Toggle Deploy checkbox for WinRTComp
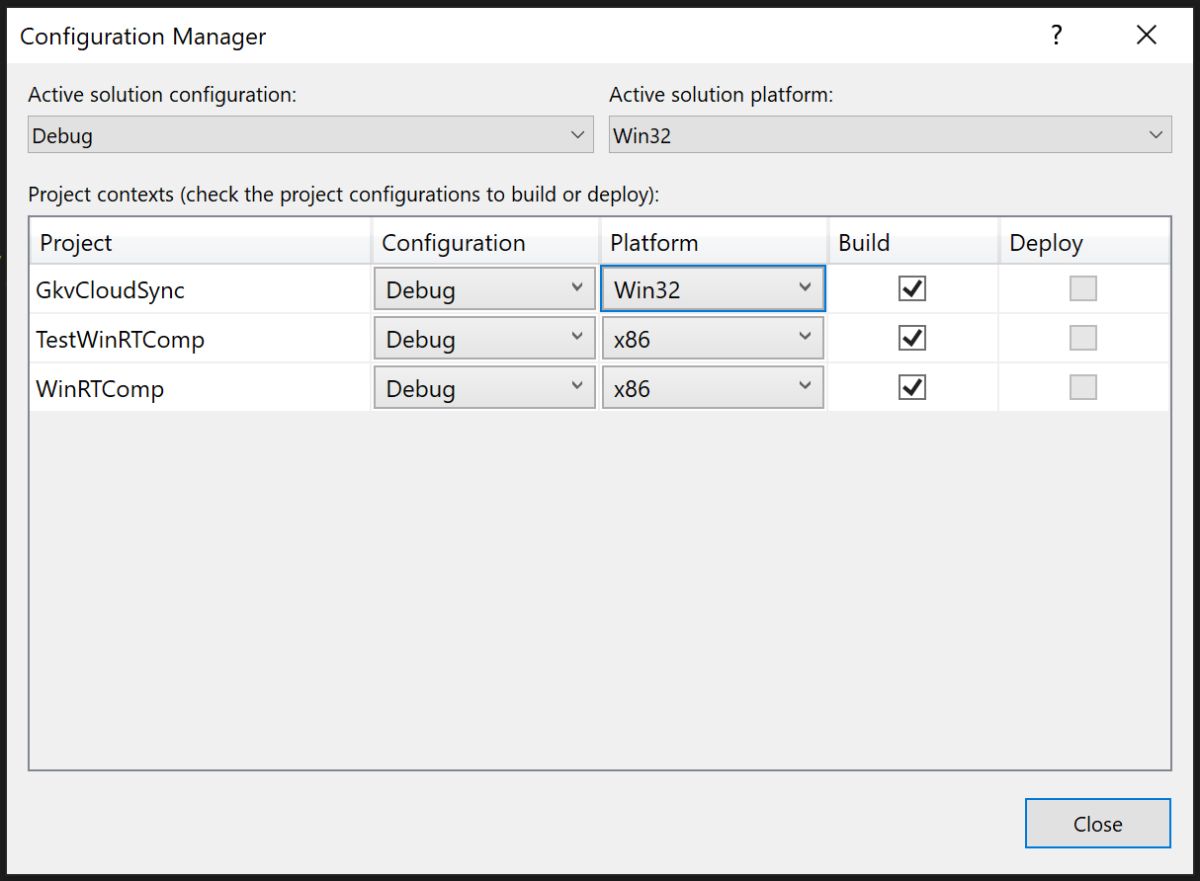 point(1083,387)
